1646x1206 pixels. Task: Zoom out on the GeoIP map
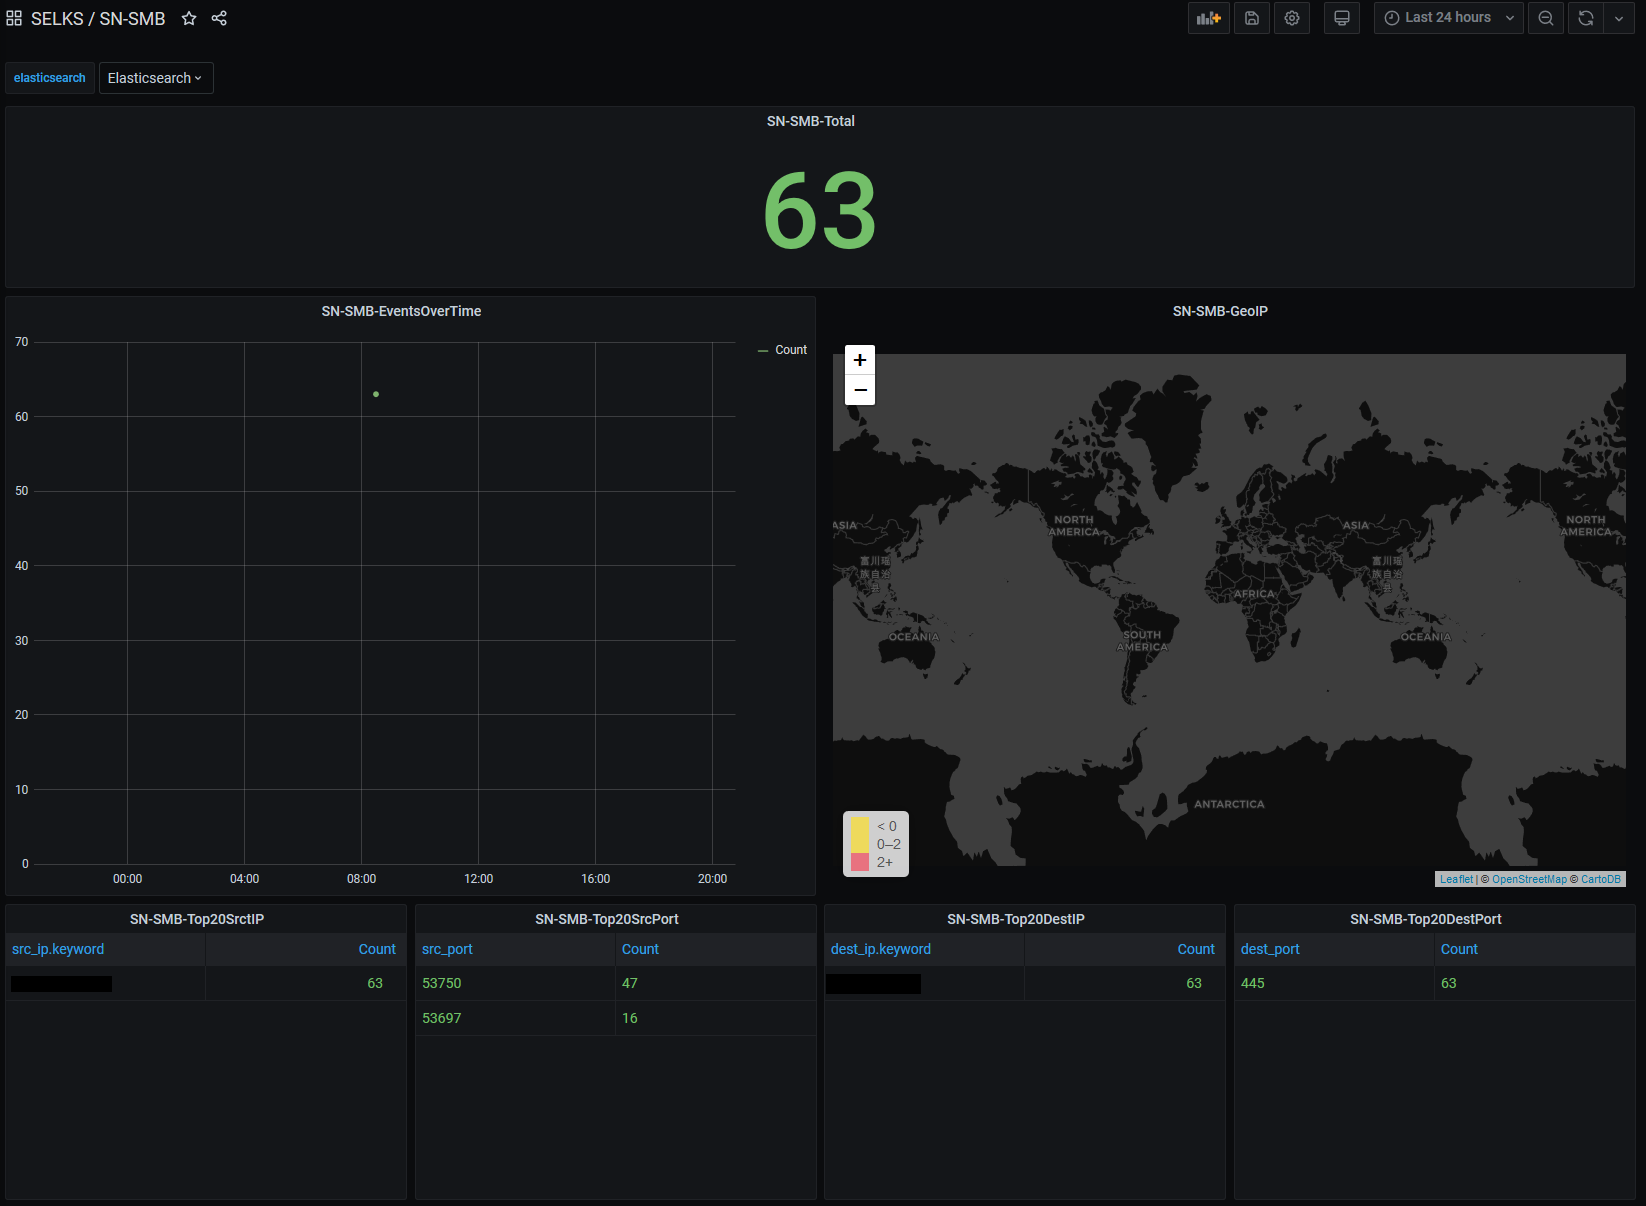(860, 390)
